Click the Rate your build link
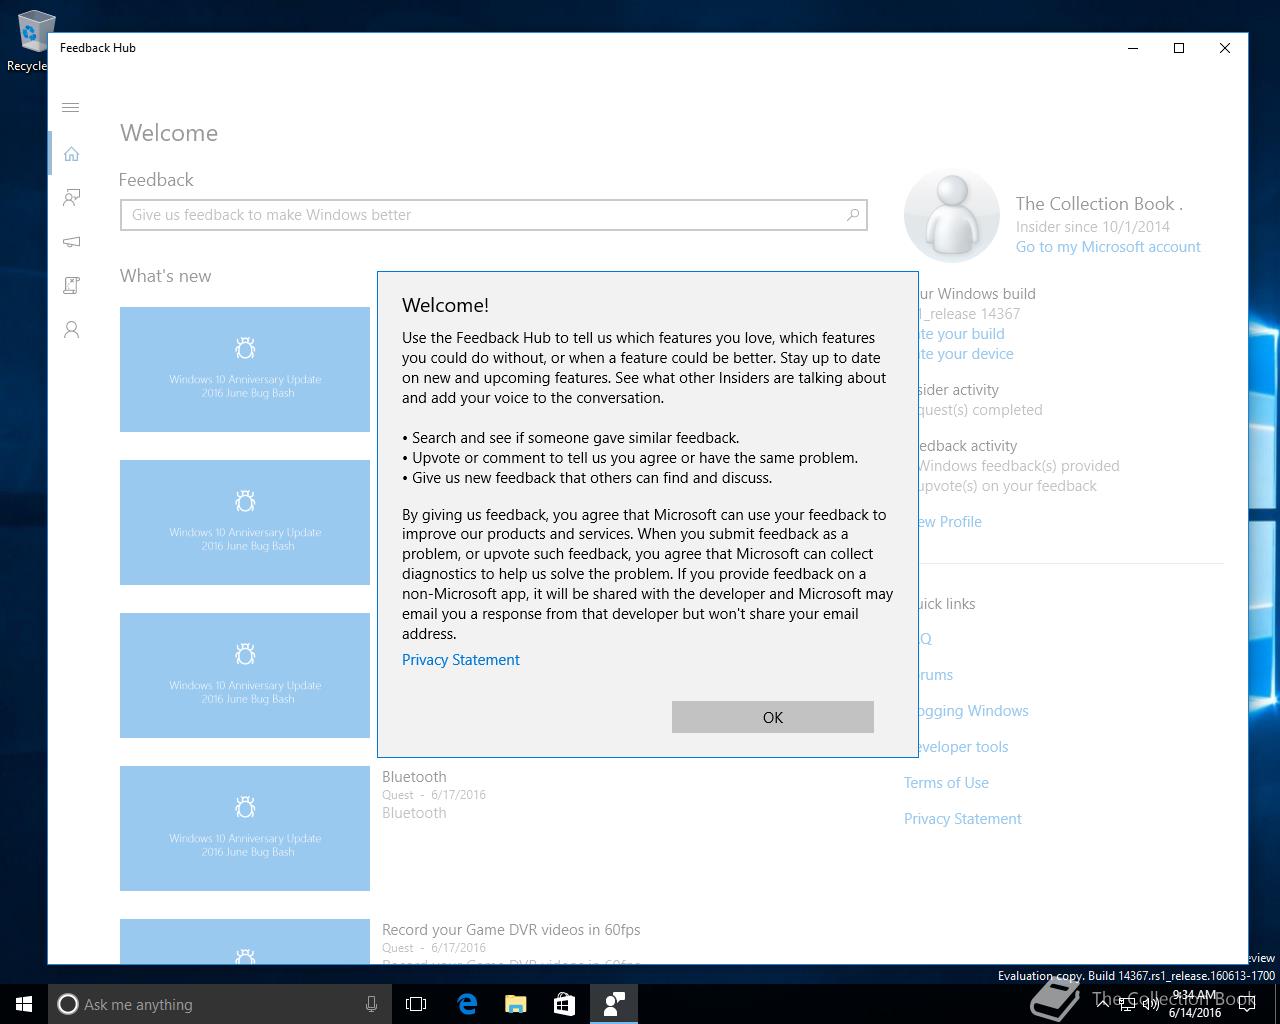 (x=962, y=334)
